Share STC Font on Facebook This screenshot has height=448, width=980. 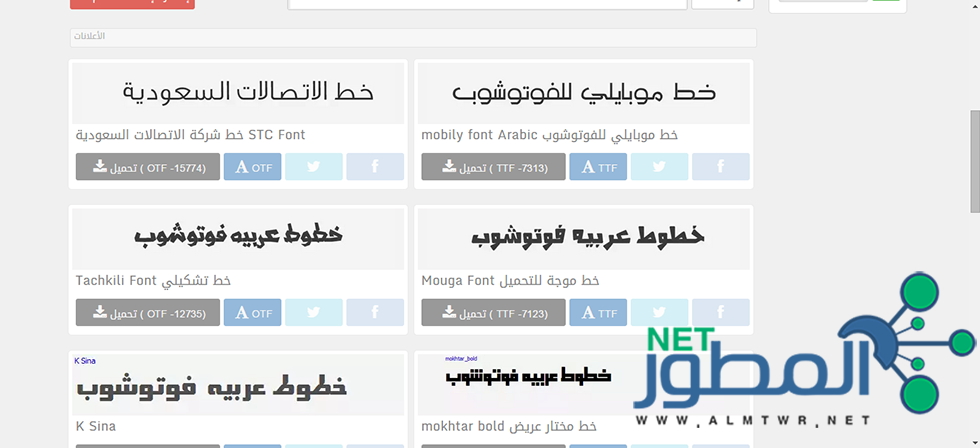click(375, 167)
